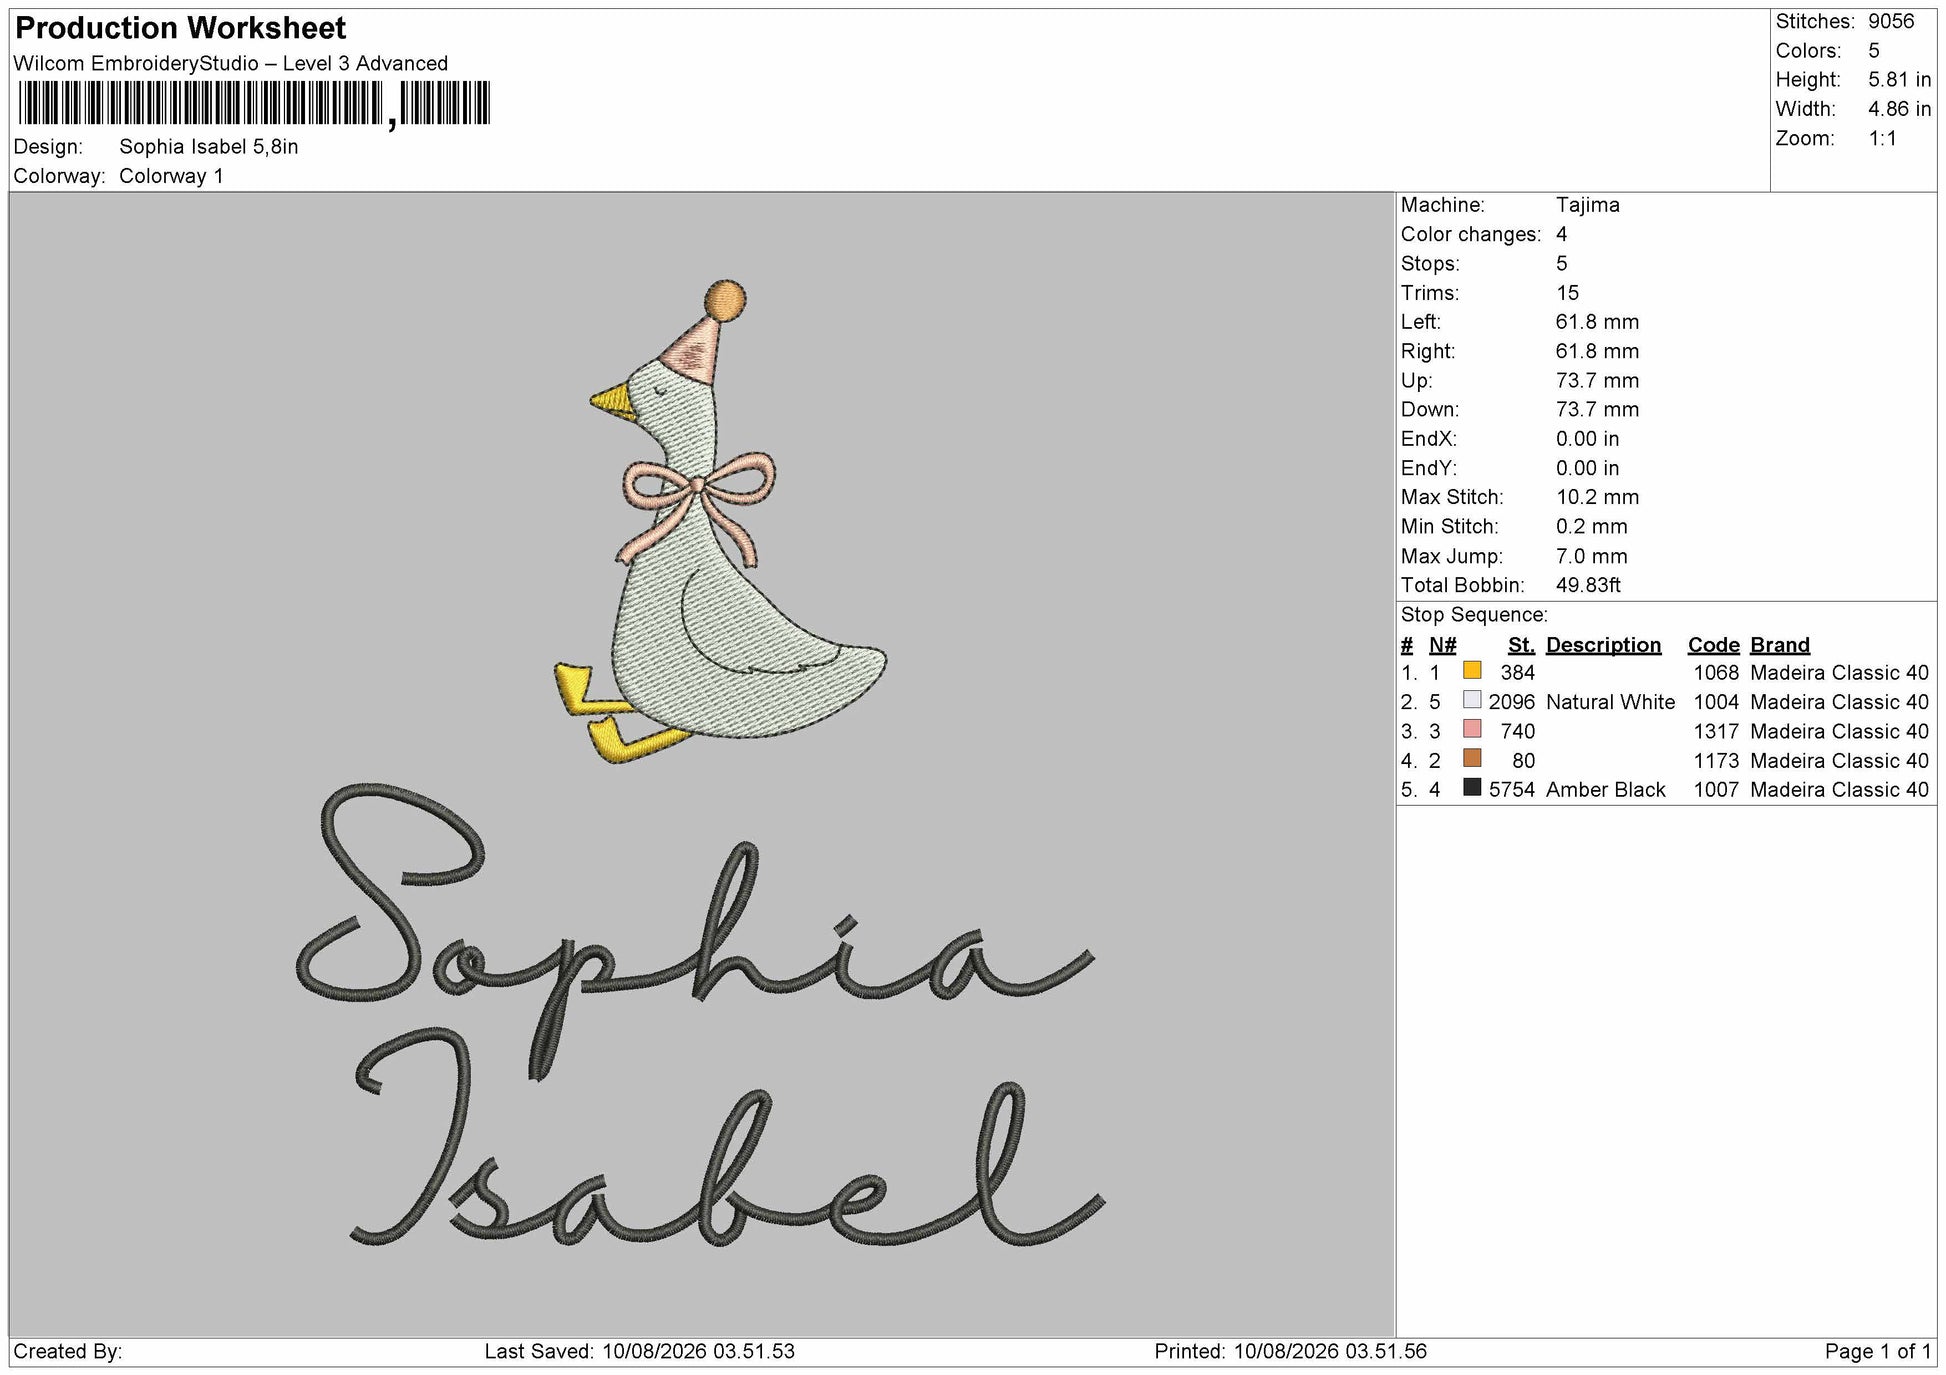The image size is (1946, 1375).
Task: Click the Zoom value 1:1
Action: 1883,139
